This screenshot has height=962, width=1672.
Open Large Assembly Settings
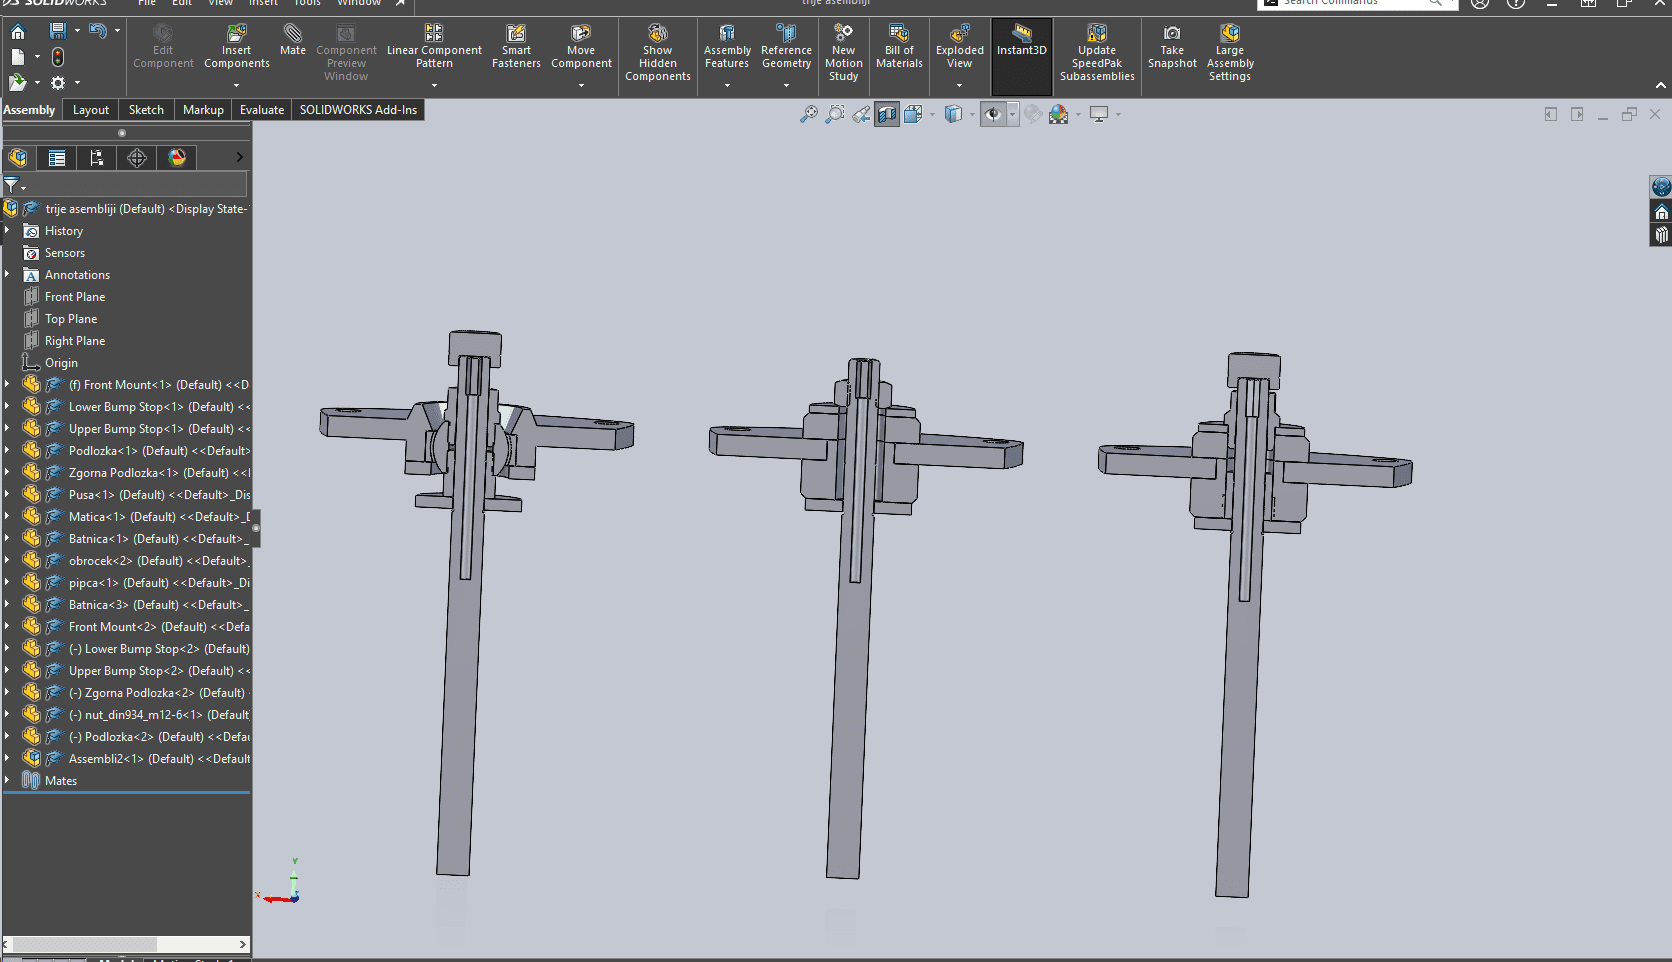1230,53
